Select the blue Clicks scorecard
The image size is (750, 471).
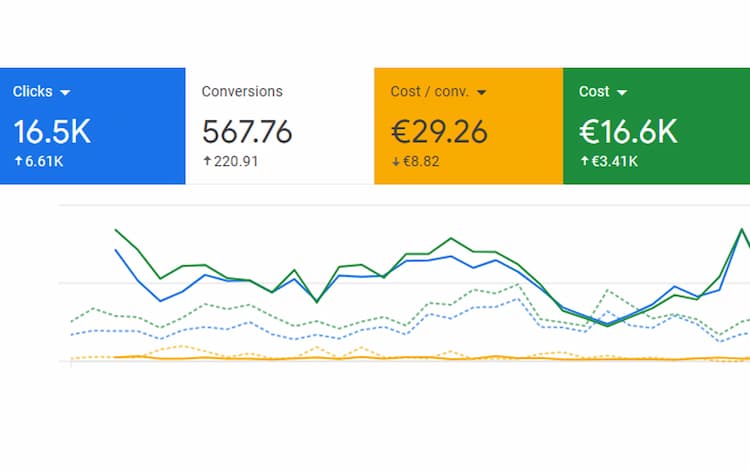pyautogui.click(x=92, y=126)
